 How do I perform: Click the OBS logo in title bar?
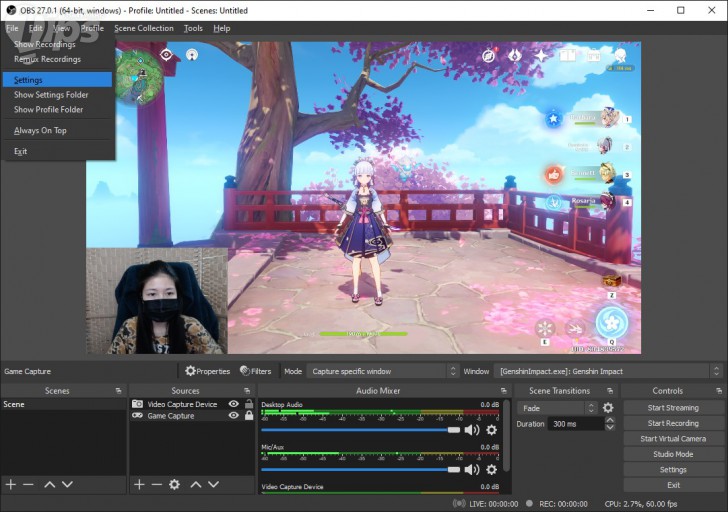pyautogui.click(x=11, y=10)
